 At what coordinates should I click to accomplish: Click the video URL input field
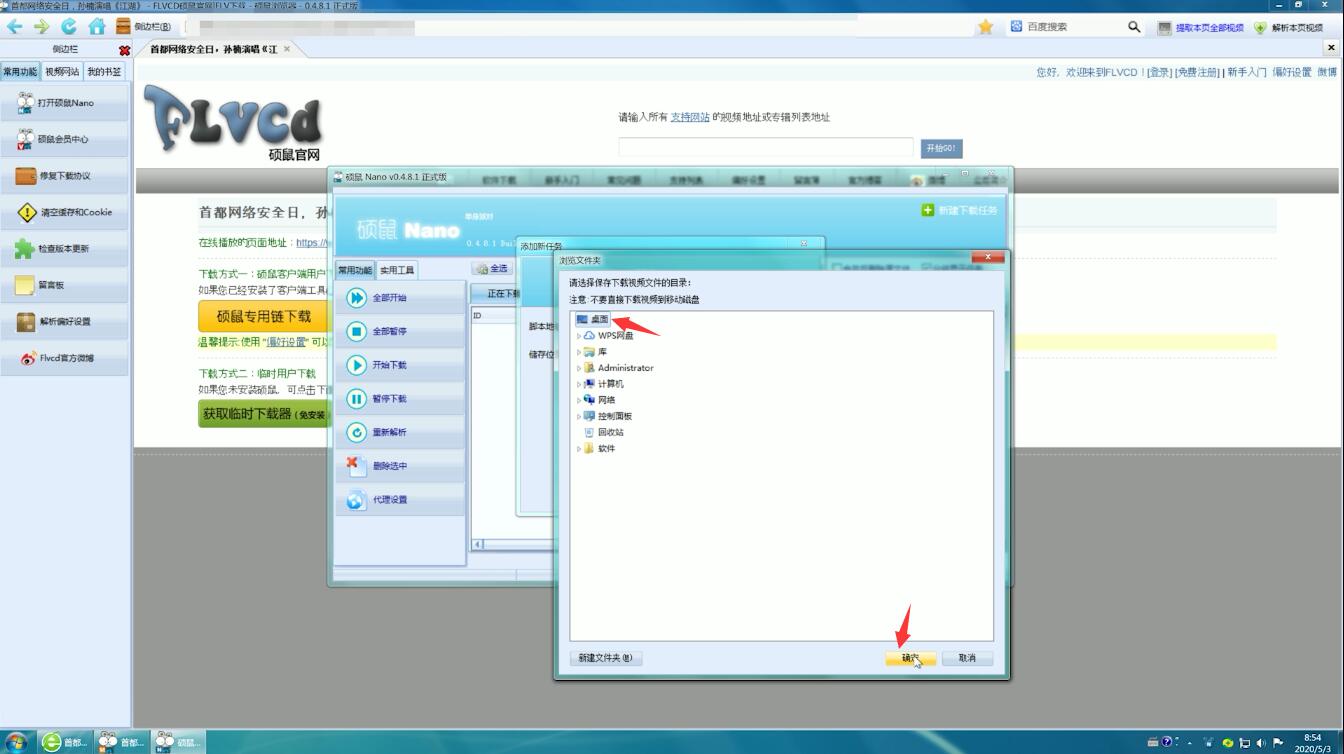click(x=766, y=147)
